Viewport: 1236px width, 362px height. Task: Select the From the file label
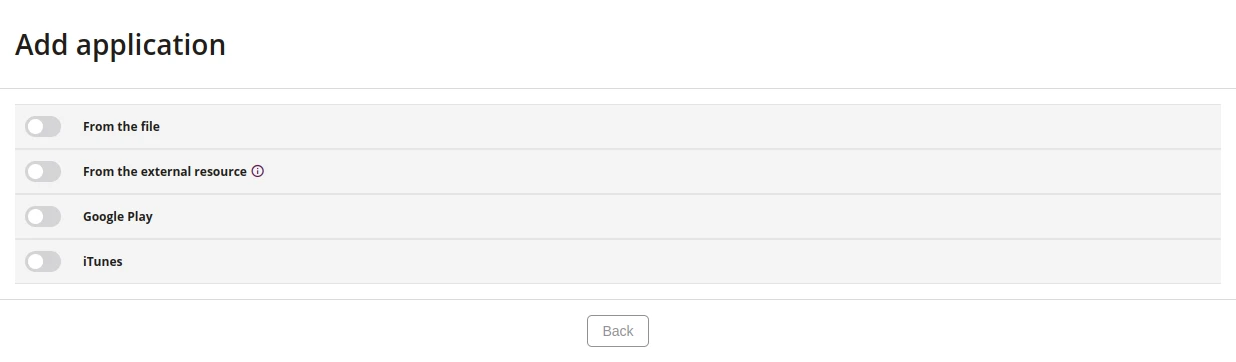(121, 127)
